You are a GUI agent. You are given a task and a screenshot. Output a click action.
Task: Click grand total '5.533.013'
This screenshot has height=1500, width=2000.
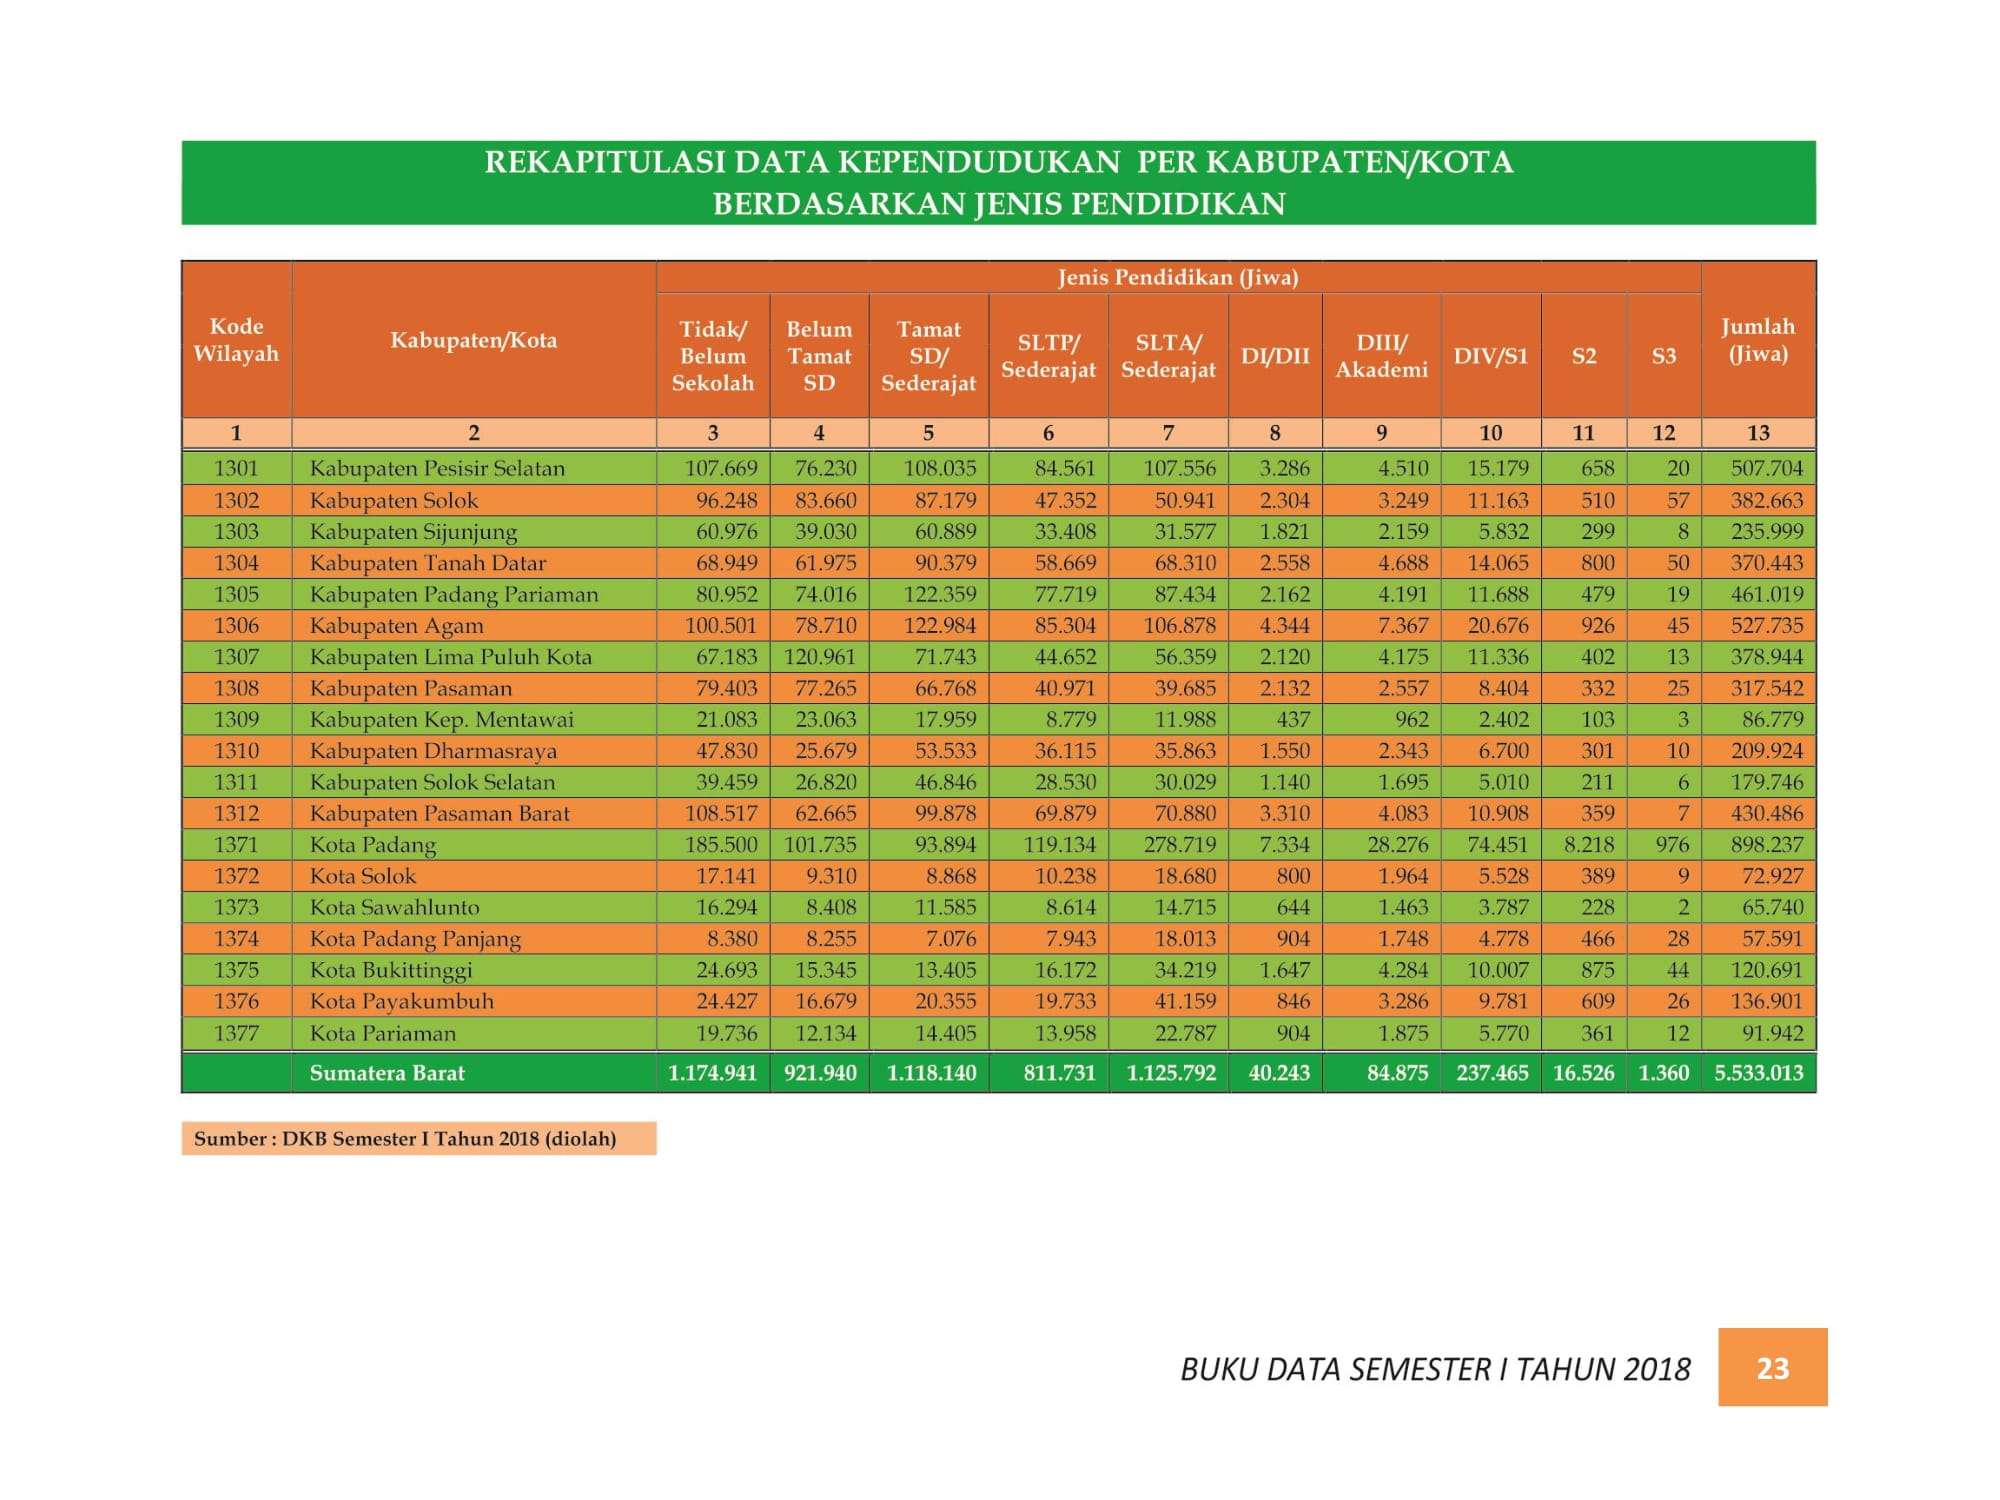[x=1759, y=1073]
